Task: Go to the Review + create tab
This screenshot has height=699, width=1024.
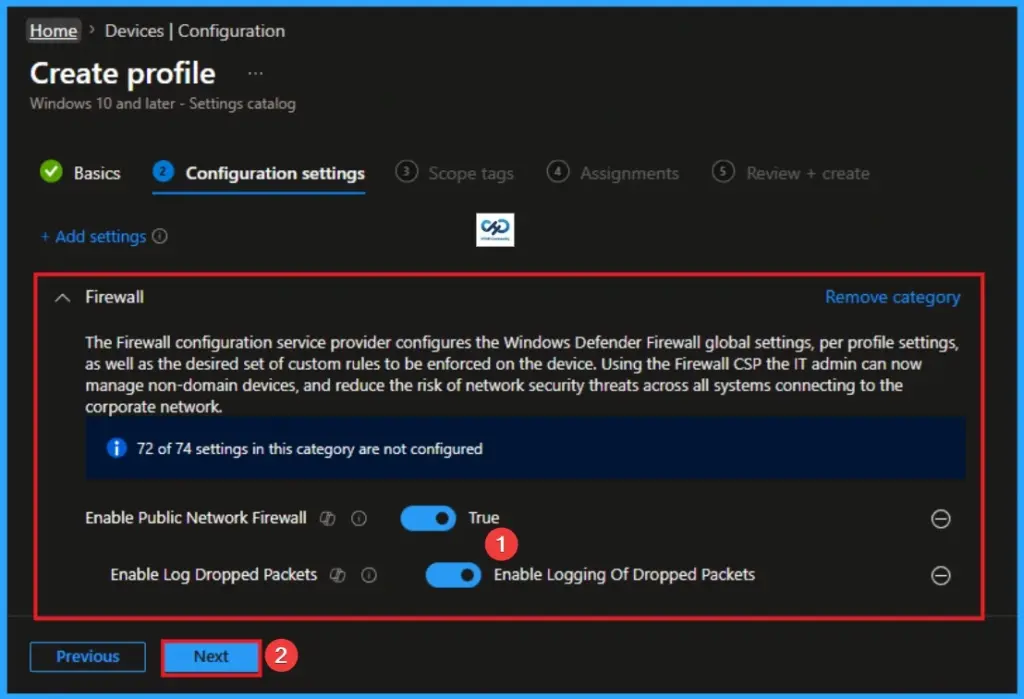Action: 807,172
